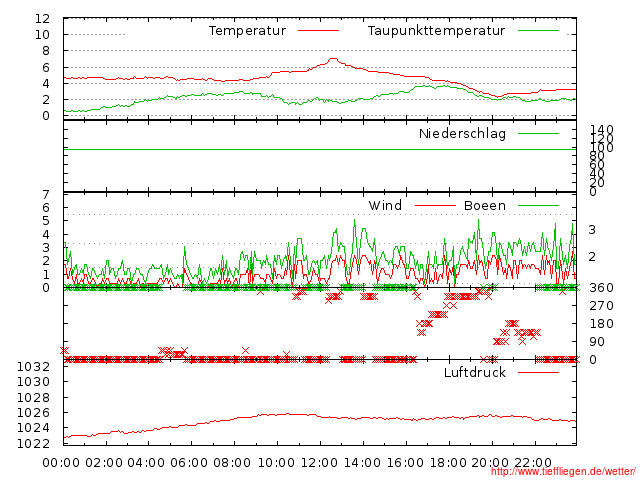
Task: Click the 360 wind direction axis value
Action: tap(601, 288)
